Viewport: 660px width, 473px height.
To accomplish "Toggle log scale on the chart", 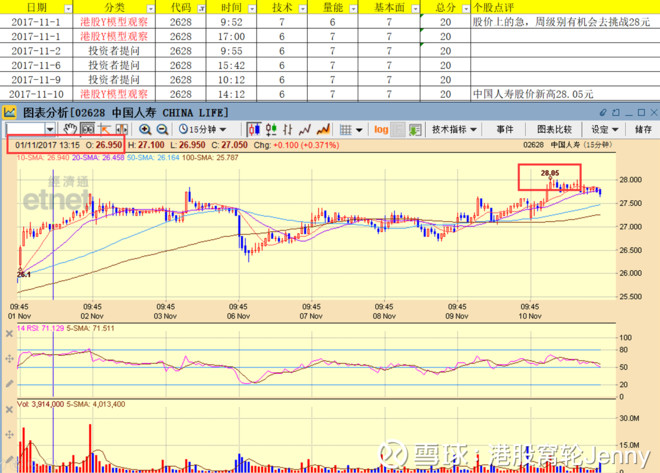I will coord(381,129).
